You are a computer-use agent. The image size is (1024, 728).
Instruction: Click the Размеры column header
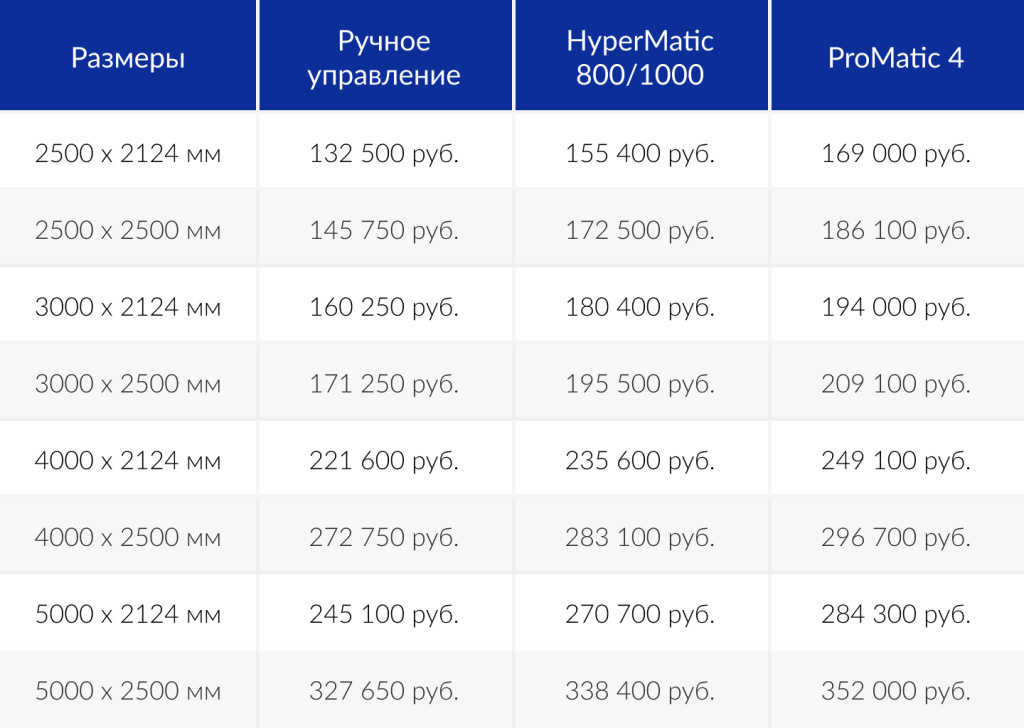coord(128,57)
